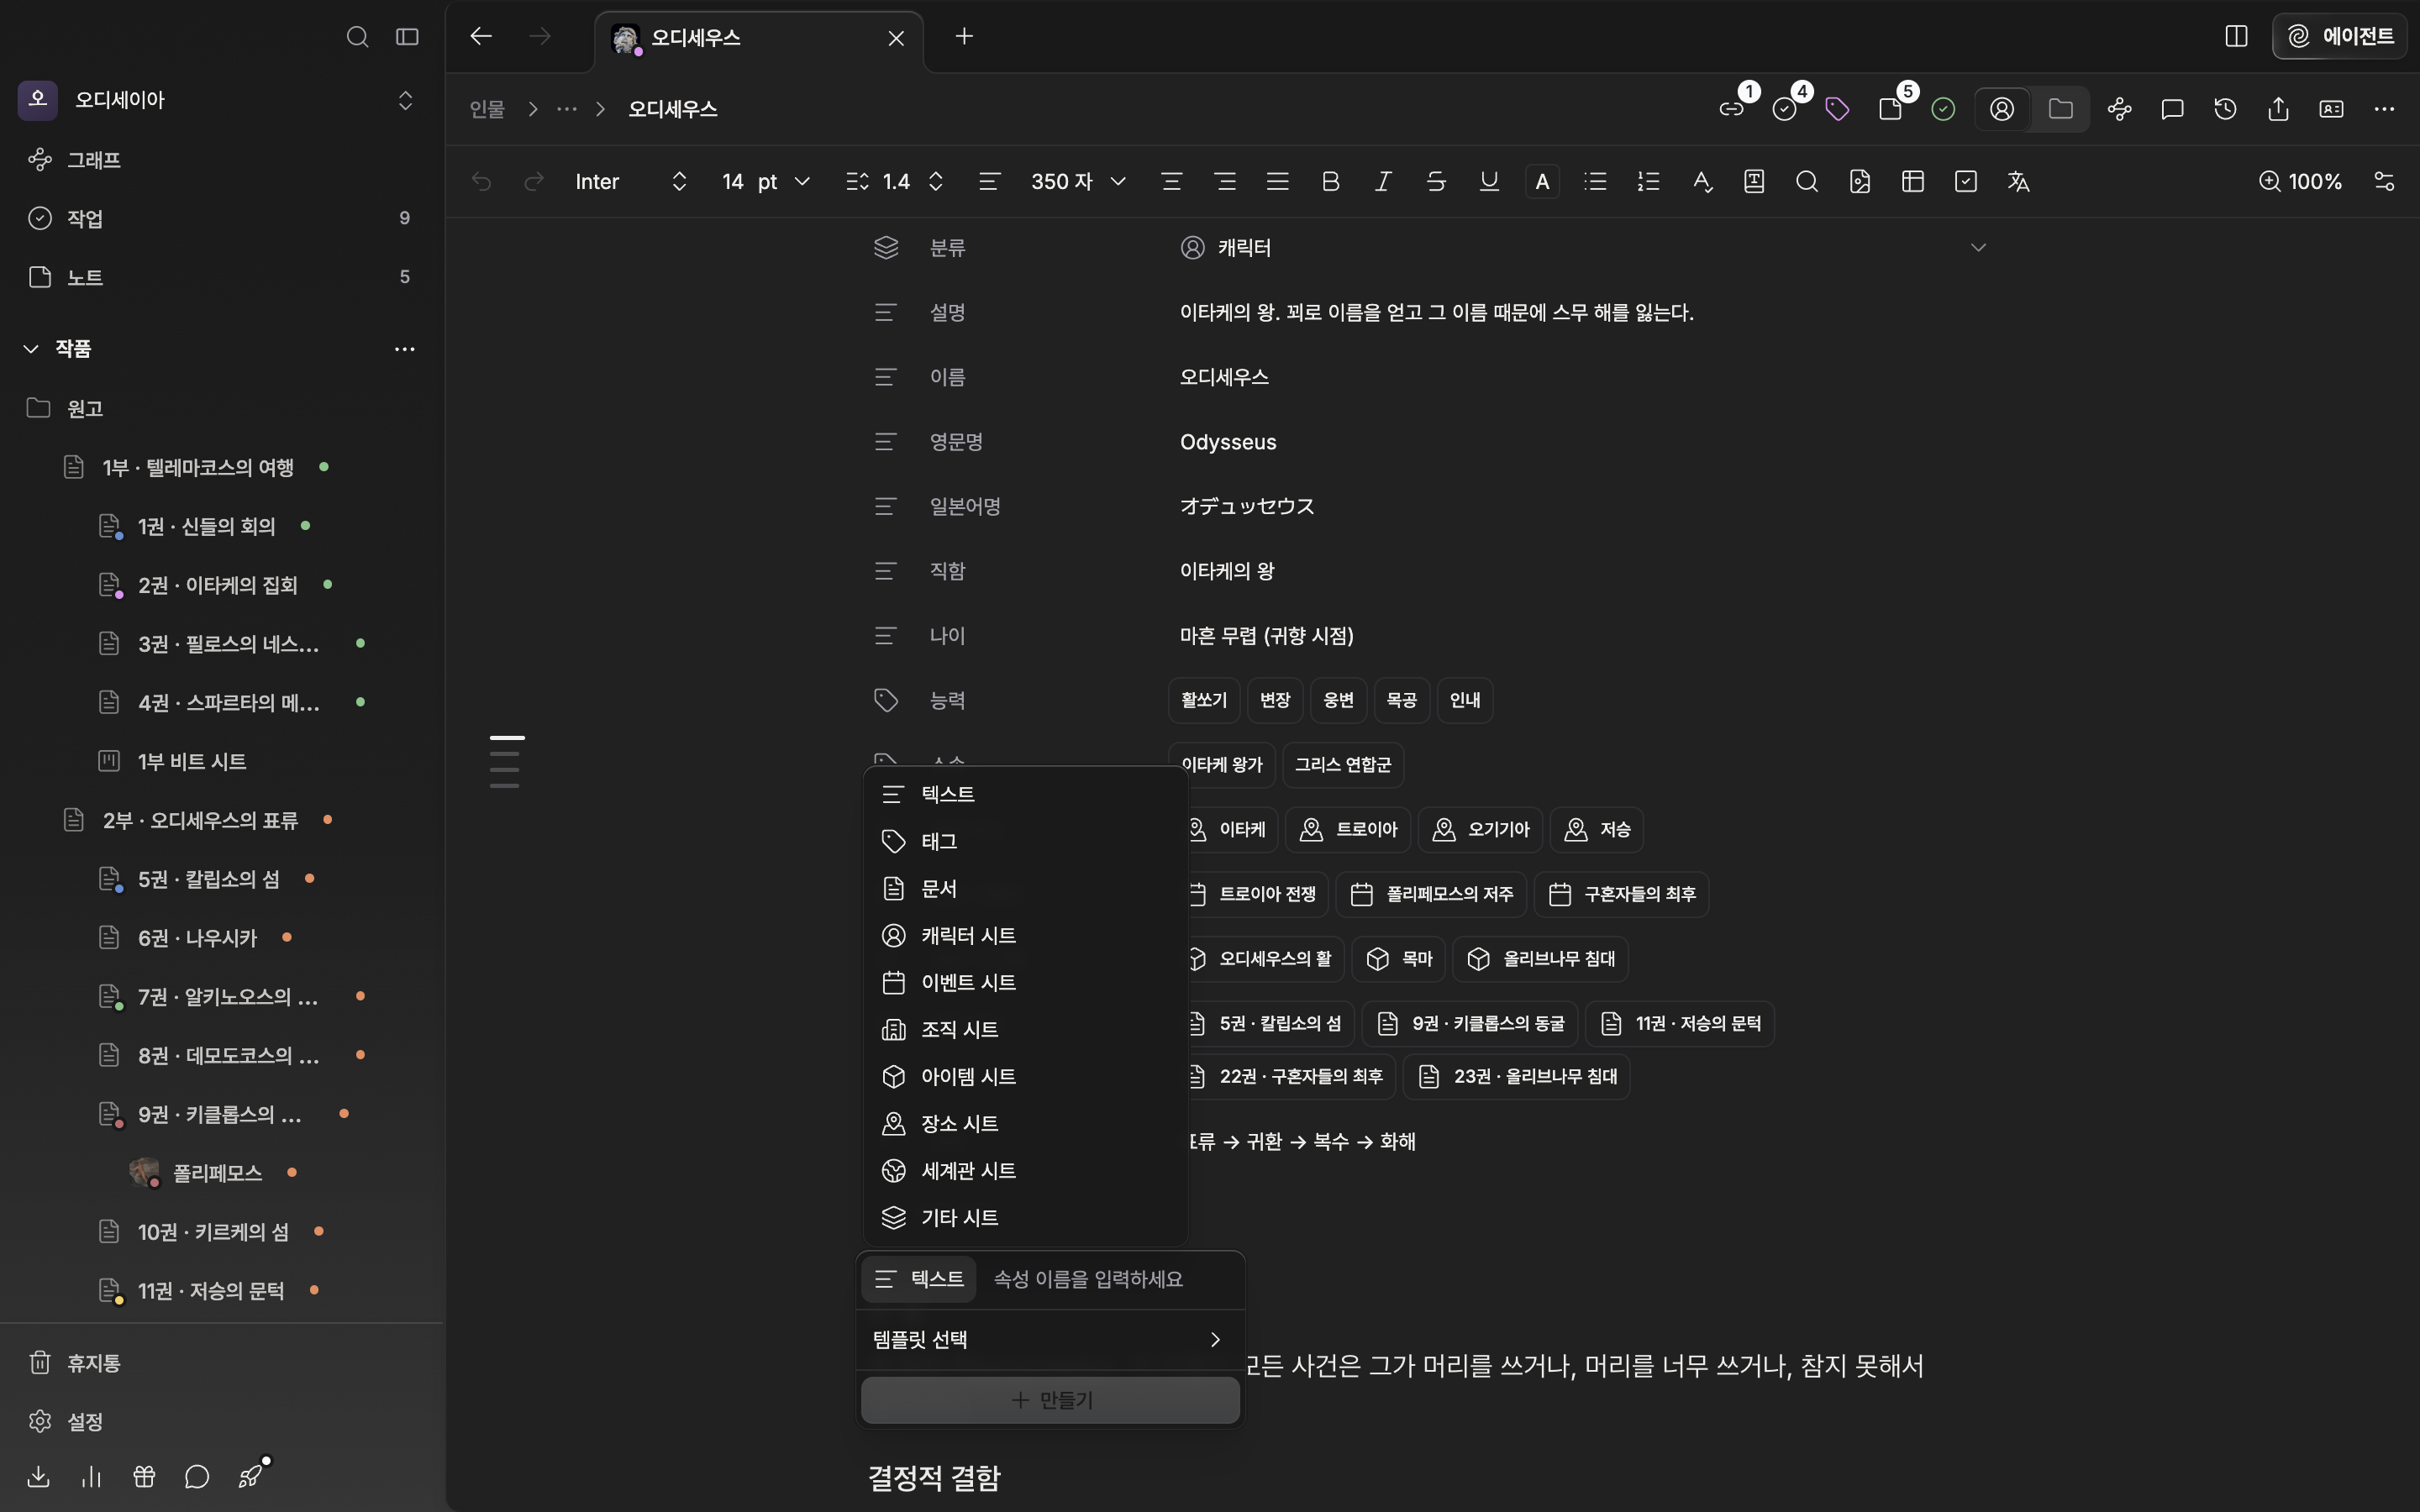
Task: Open editor display settings sliders icon
Action: (x=2384, y=181)
